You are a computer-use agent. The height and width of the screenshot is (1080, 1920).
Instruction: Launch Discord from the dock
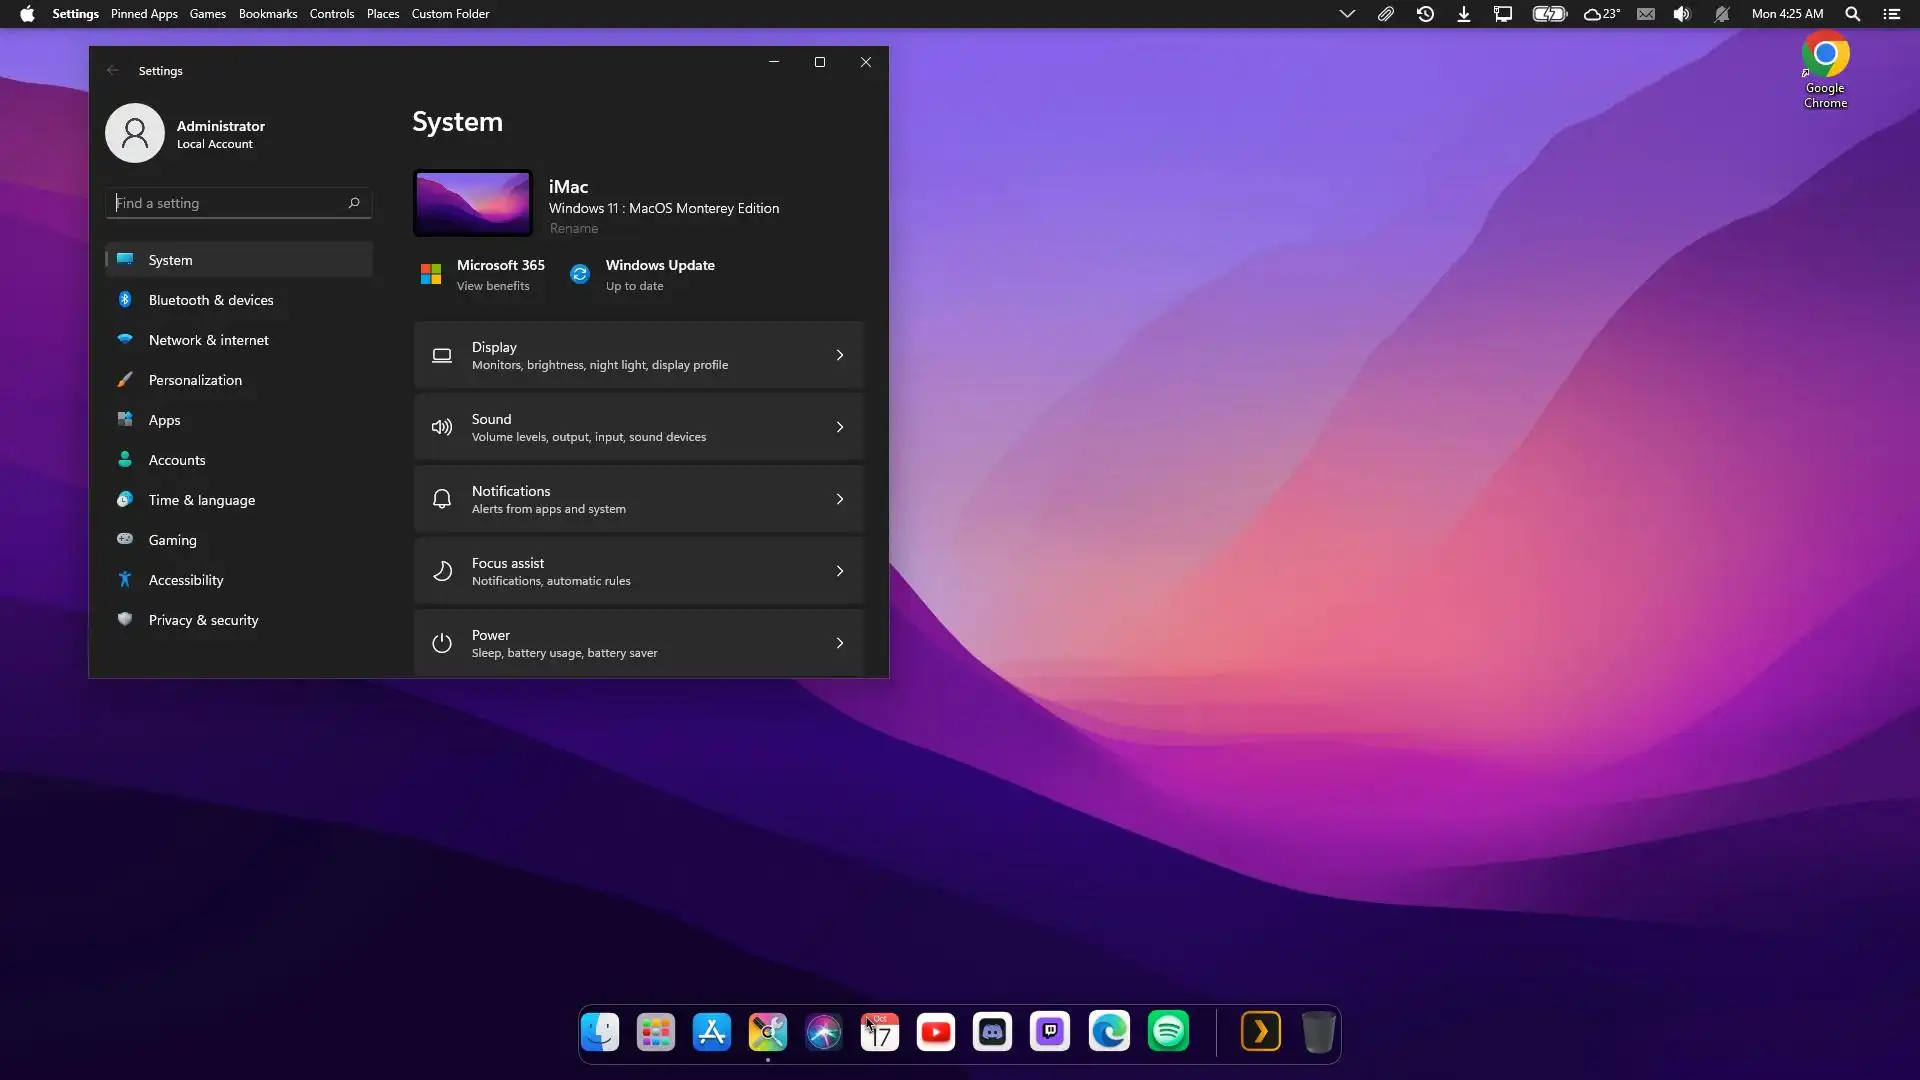pos(992,1032)
